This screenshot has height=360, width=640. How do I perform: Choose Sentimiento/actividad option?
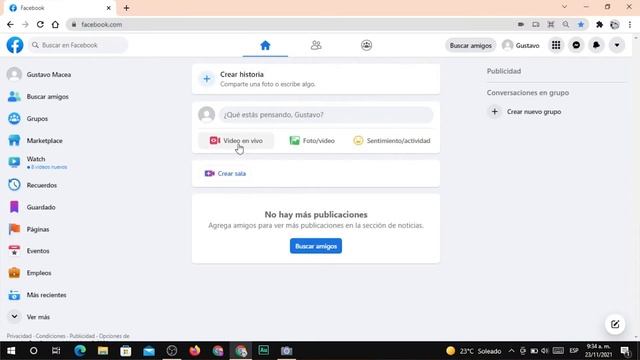click(x=392, y=140)
